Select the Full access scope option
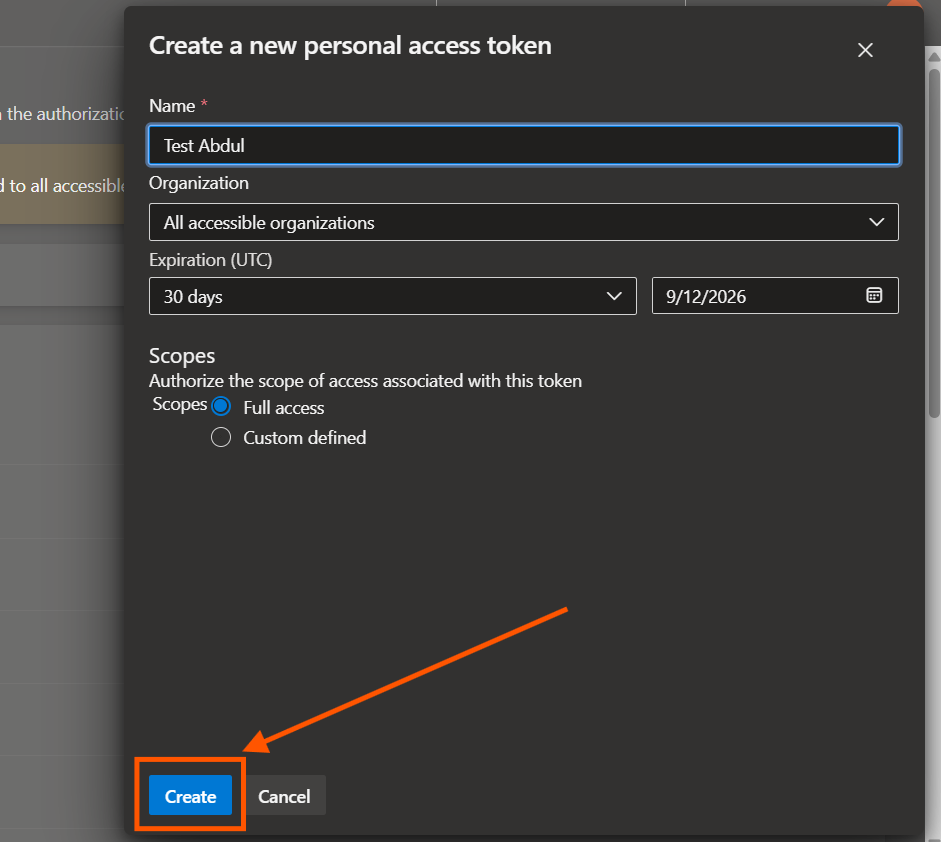941x842 pixels. (x=221, y=407)
